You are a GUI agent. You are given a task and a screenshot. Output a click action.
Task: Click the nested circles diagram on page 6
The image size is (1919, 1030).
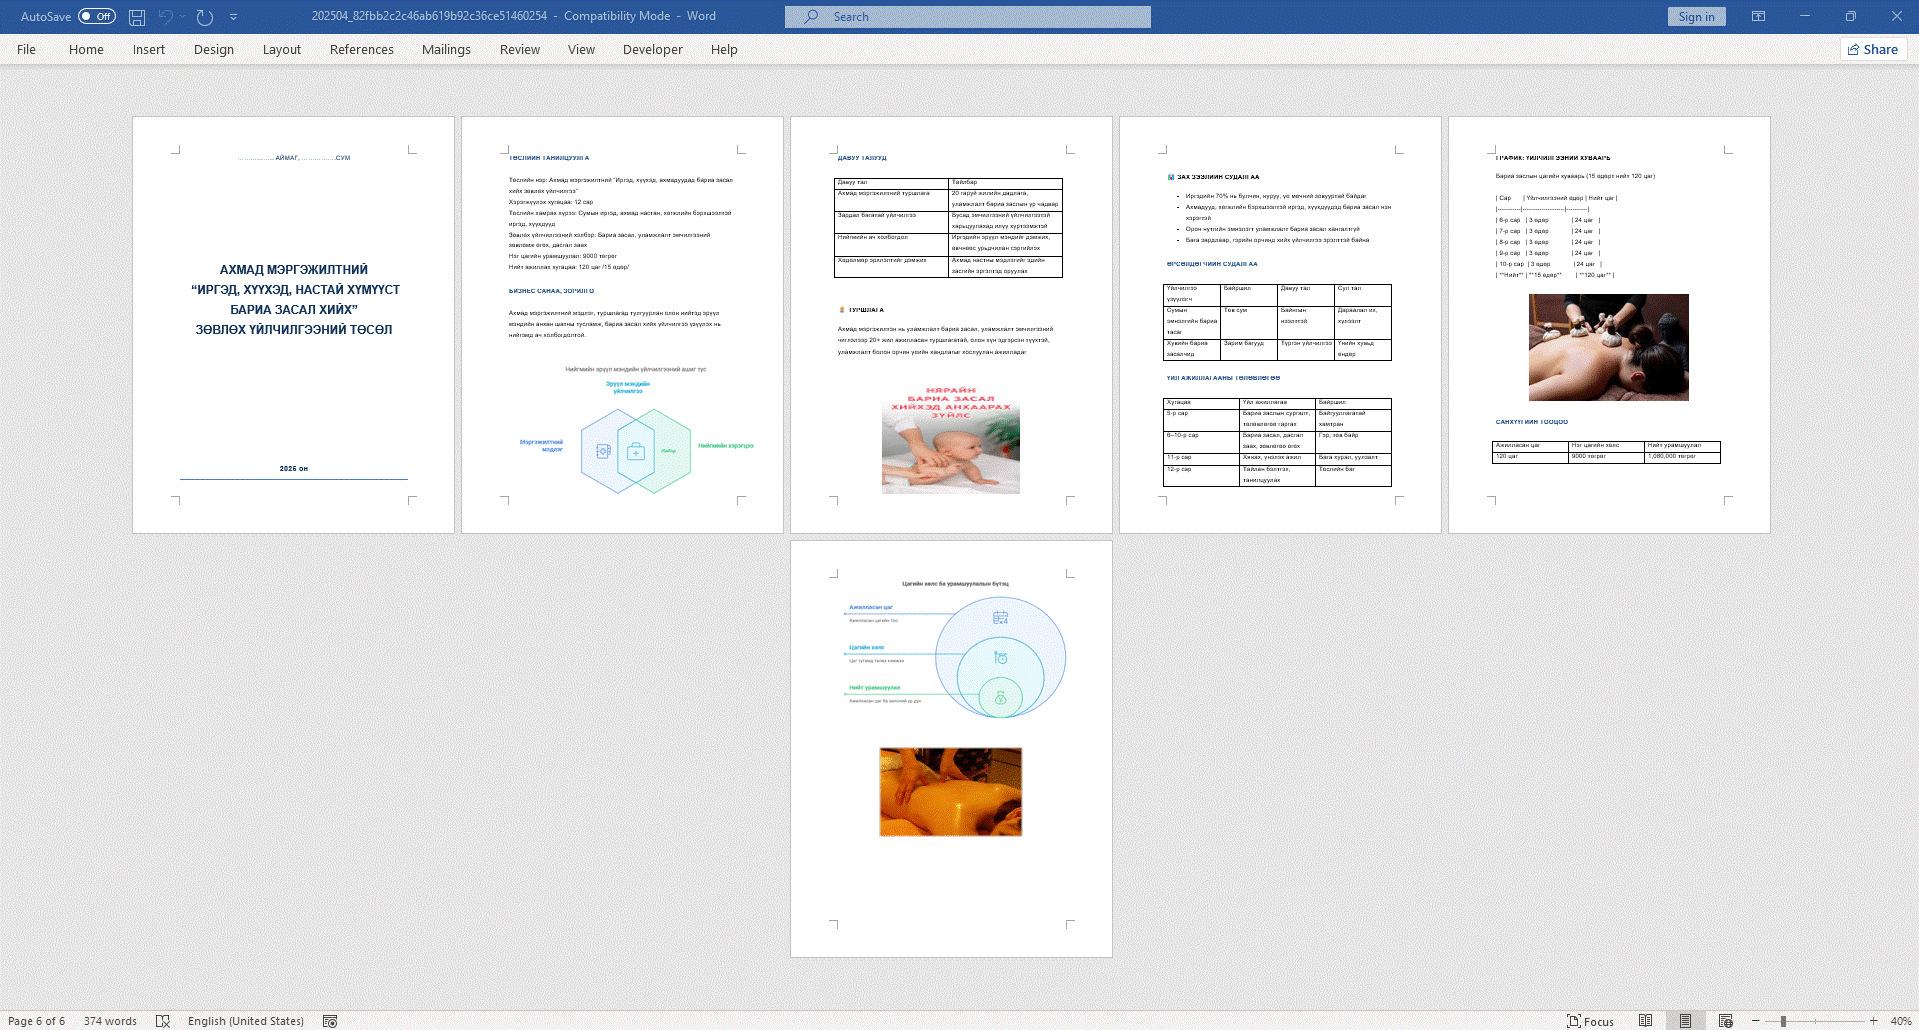(x=1000, y=657)
